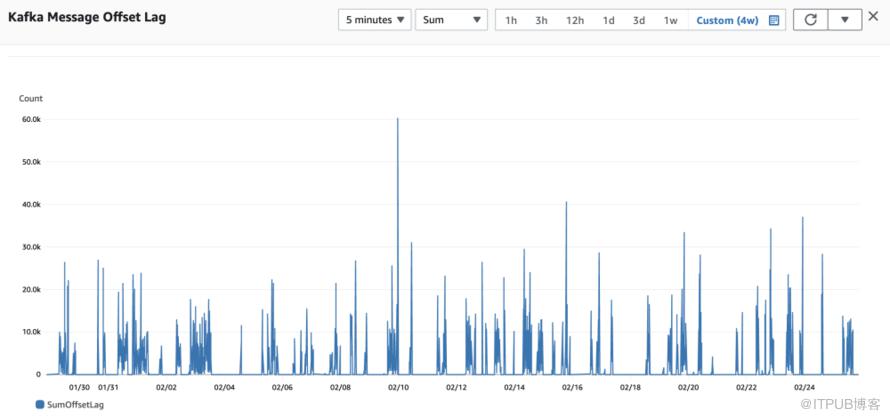This screenshot has height=419, width=890.
Task: Click the Count axis title
Action: coord(31,98)
